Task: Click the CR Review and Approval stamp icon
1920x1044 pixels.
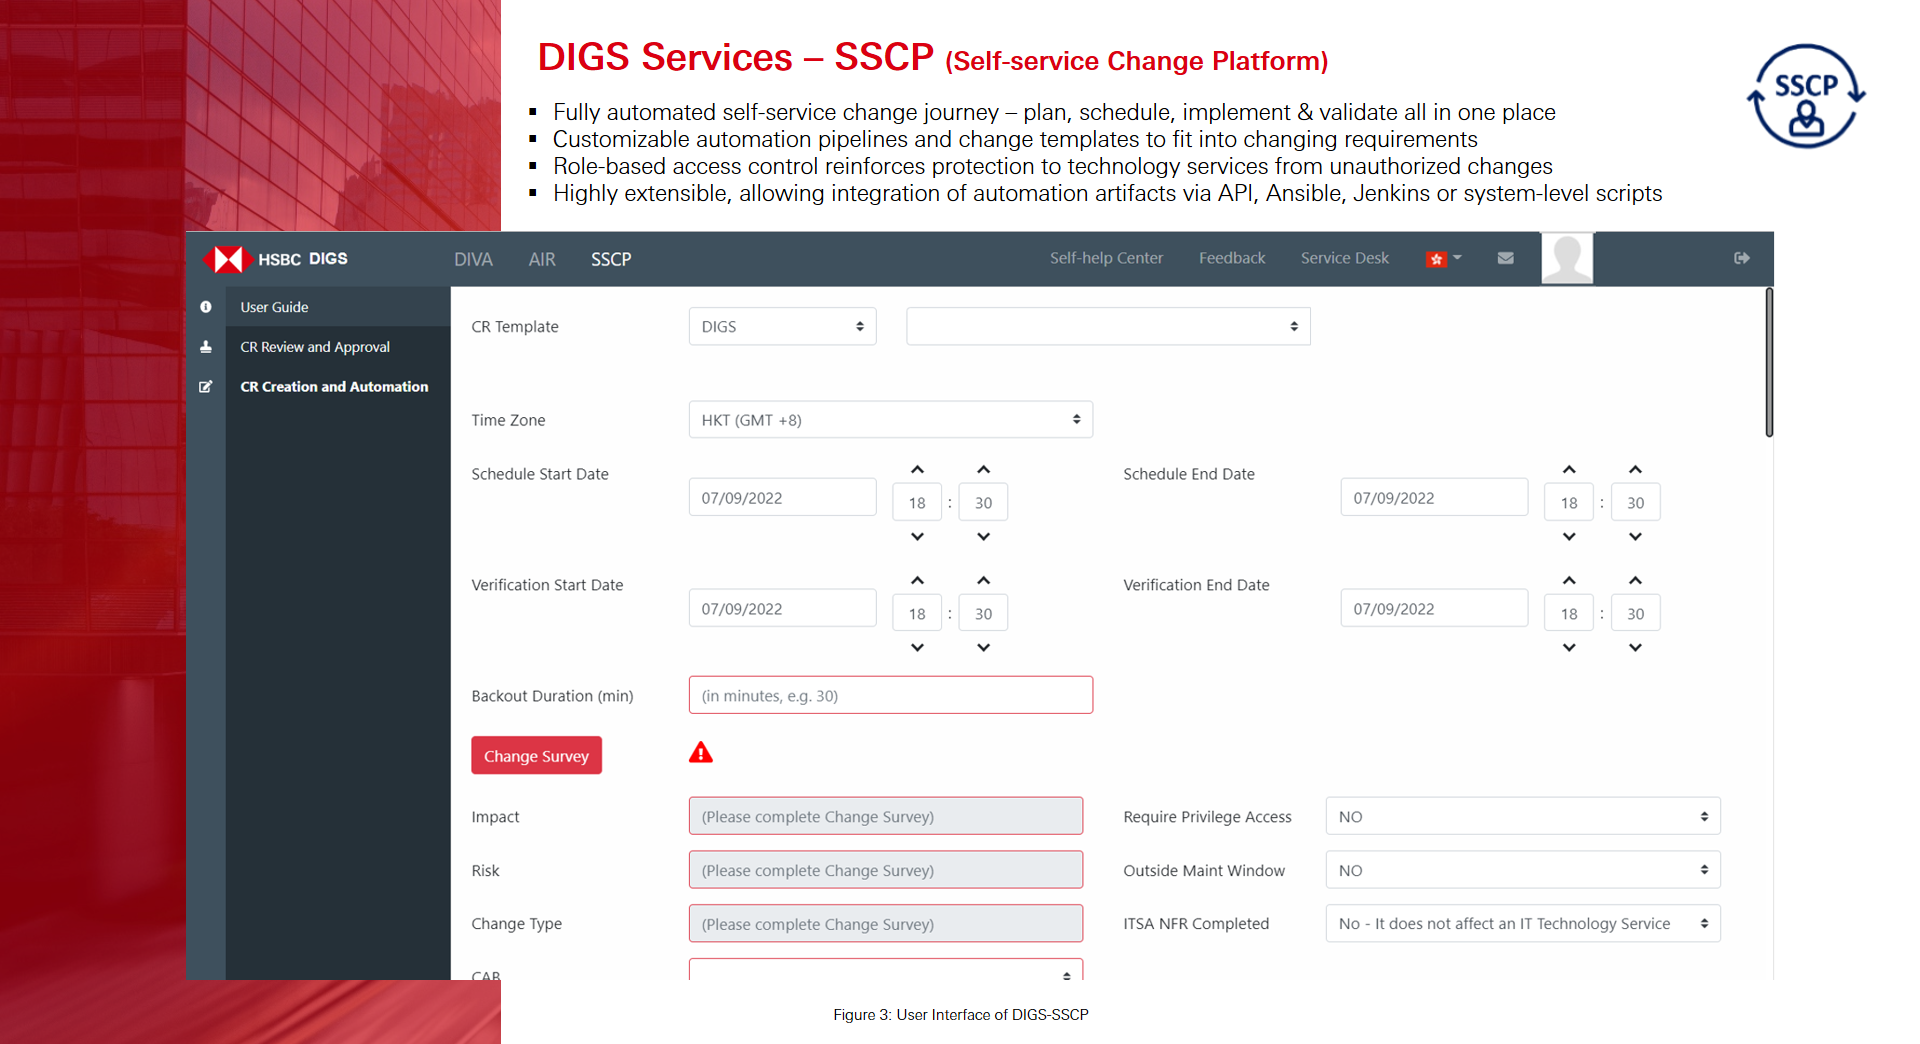Action: [x=206, y=347]
